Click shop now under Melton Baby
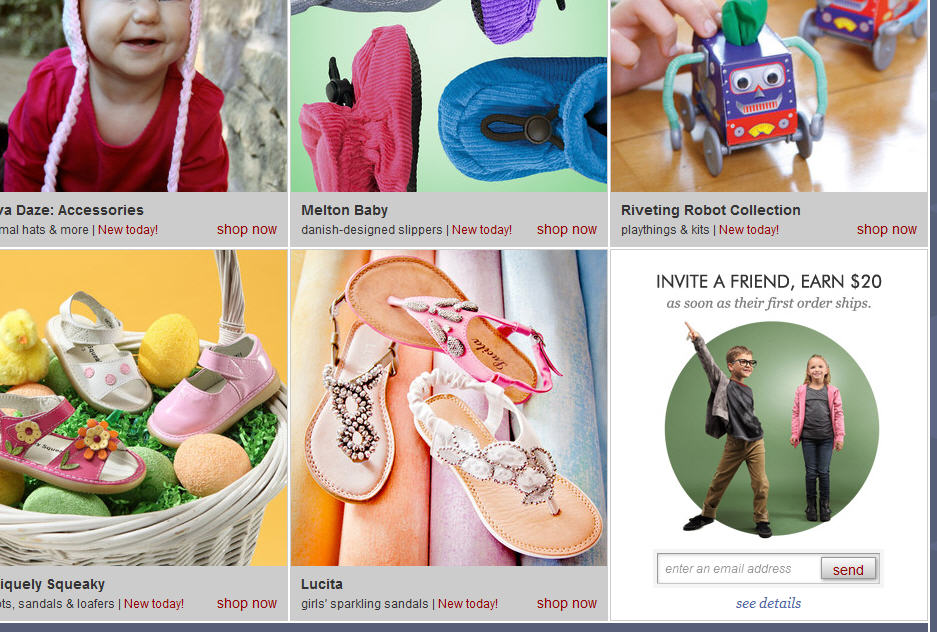Viewport: 937px width, 632px height. (567, 229)
